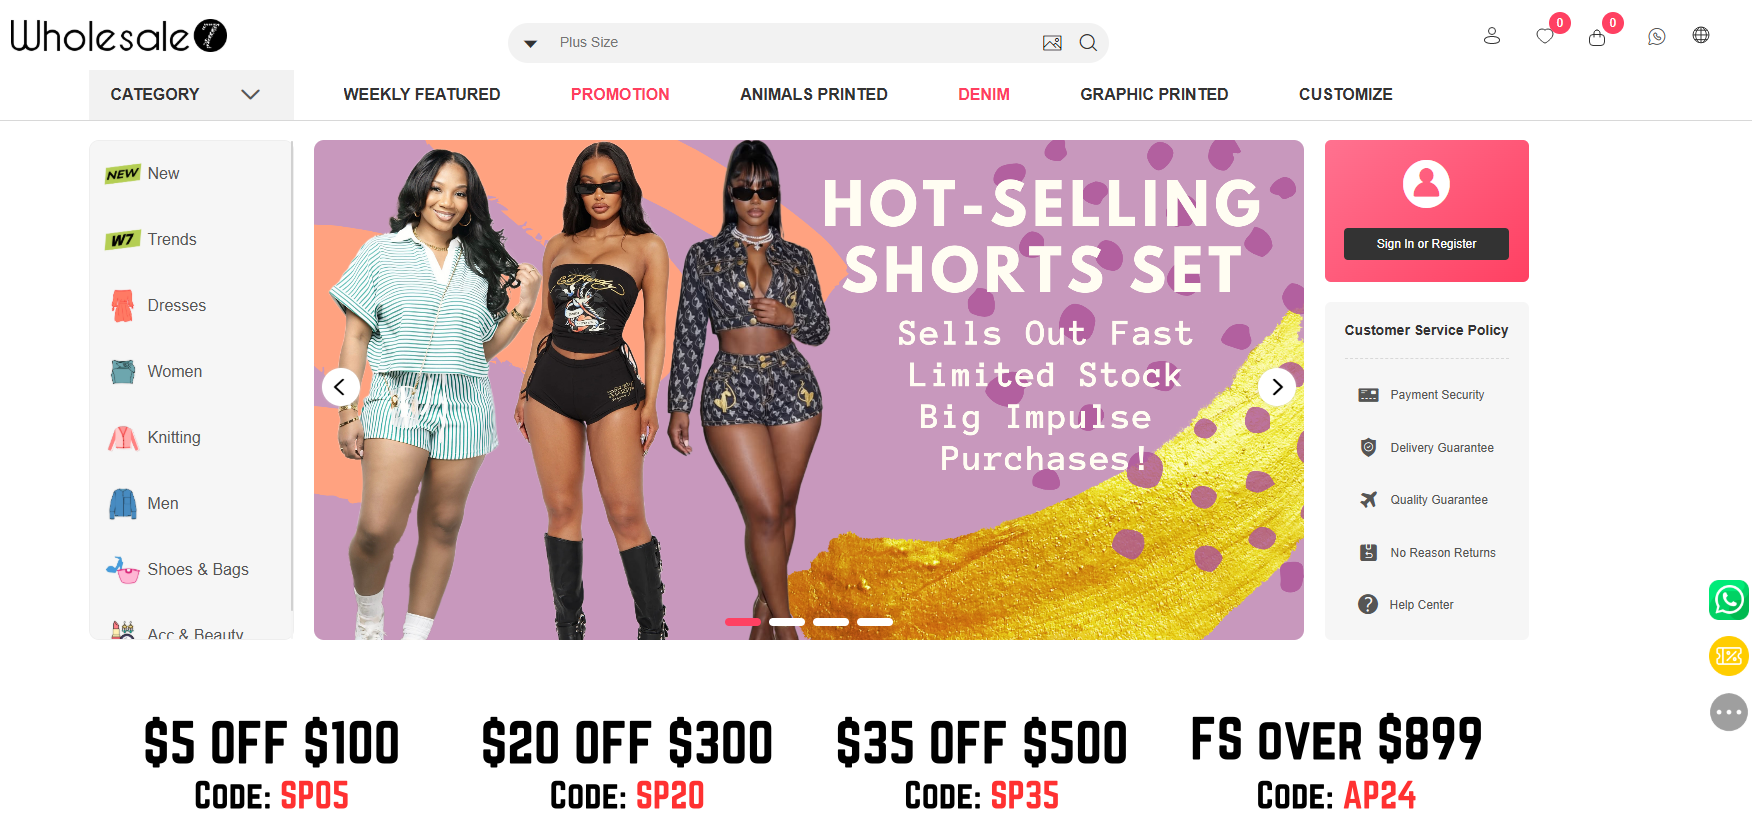Go to previous banner slide
Screen dimensions: 1752x839
[x=340, y=387]
